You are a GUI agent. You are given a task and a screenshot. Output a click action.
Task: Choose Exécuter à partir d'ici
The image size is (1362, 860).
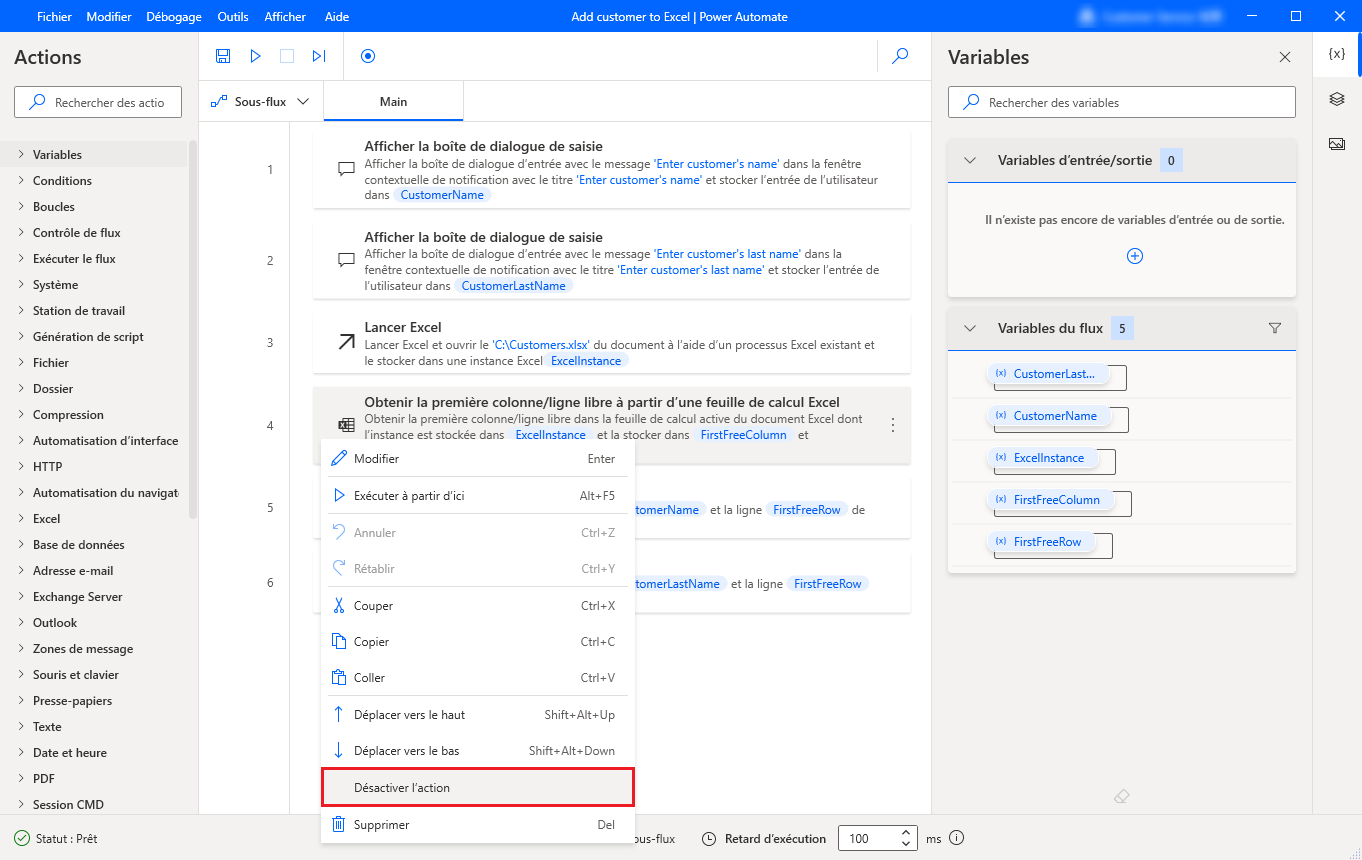click(478, 496)
